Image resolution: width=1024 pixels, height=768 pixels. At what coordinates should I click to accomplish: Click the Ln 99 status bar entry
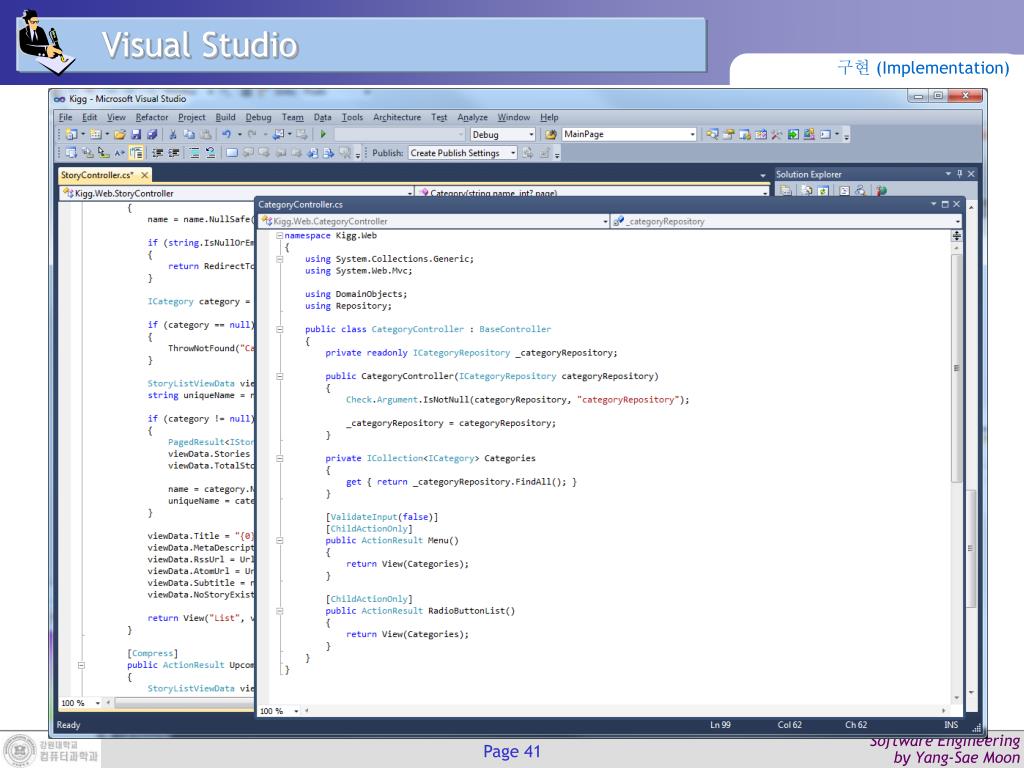[x=720, y=725]
